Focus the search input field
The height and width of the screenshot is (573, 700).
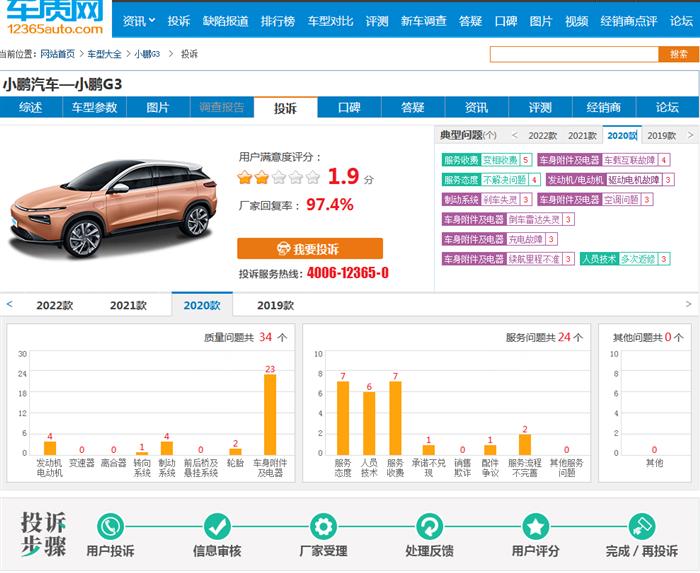(574, 54)
